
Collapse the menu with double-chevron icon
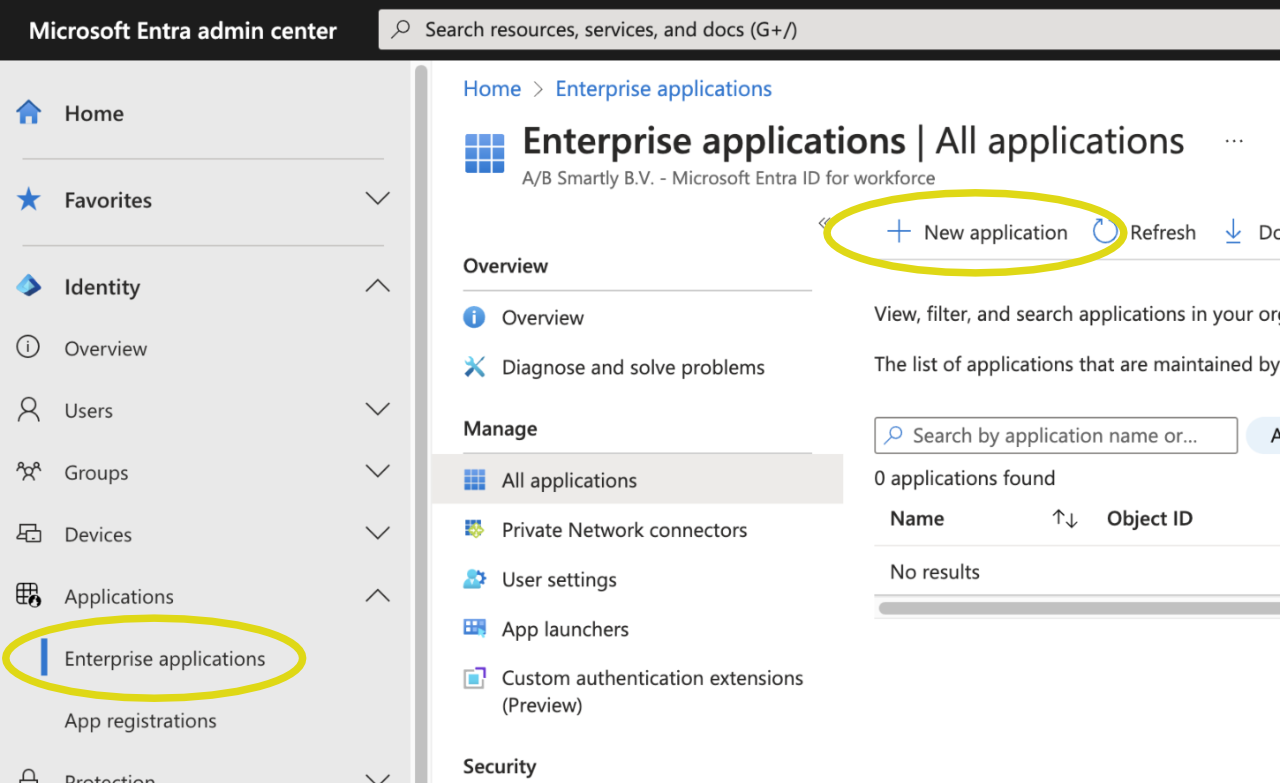(x=824, y=223)
